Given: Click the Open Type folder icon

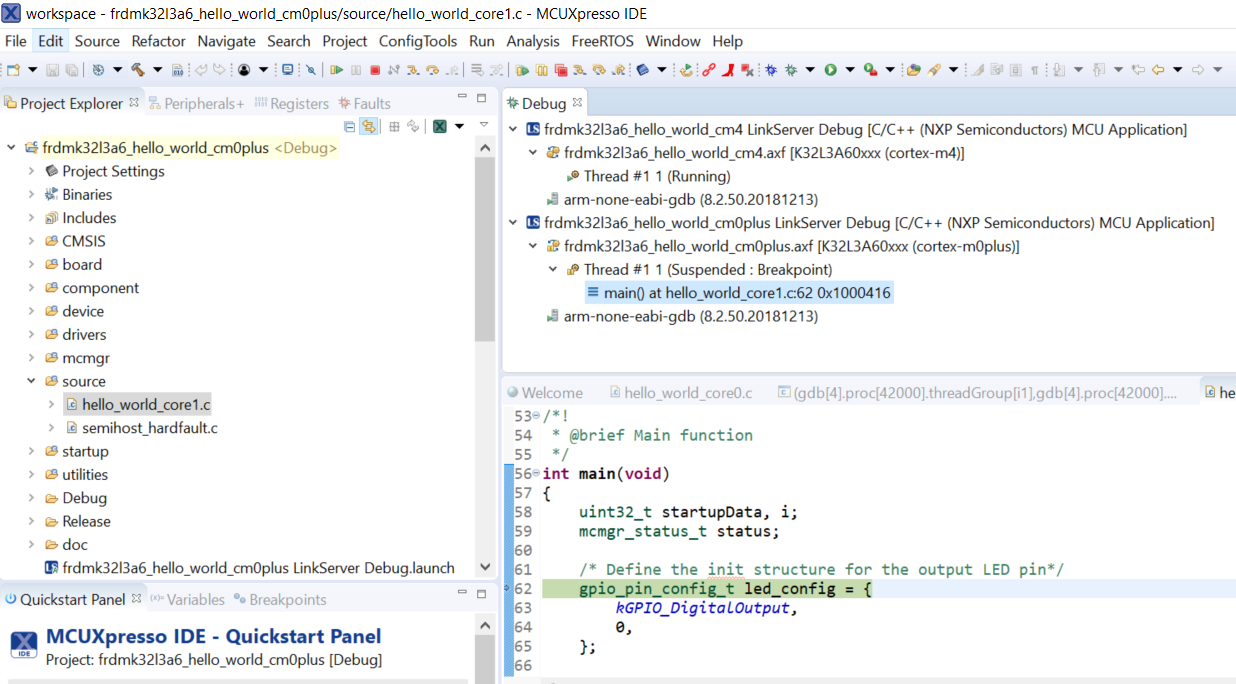Looking at the screenshot, I should tap(913, 70).
